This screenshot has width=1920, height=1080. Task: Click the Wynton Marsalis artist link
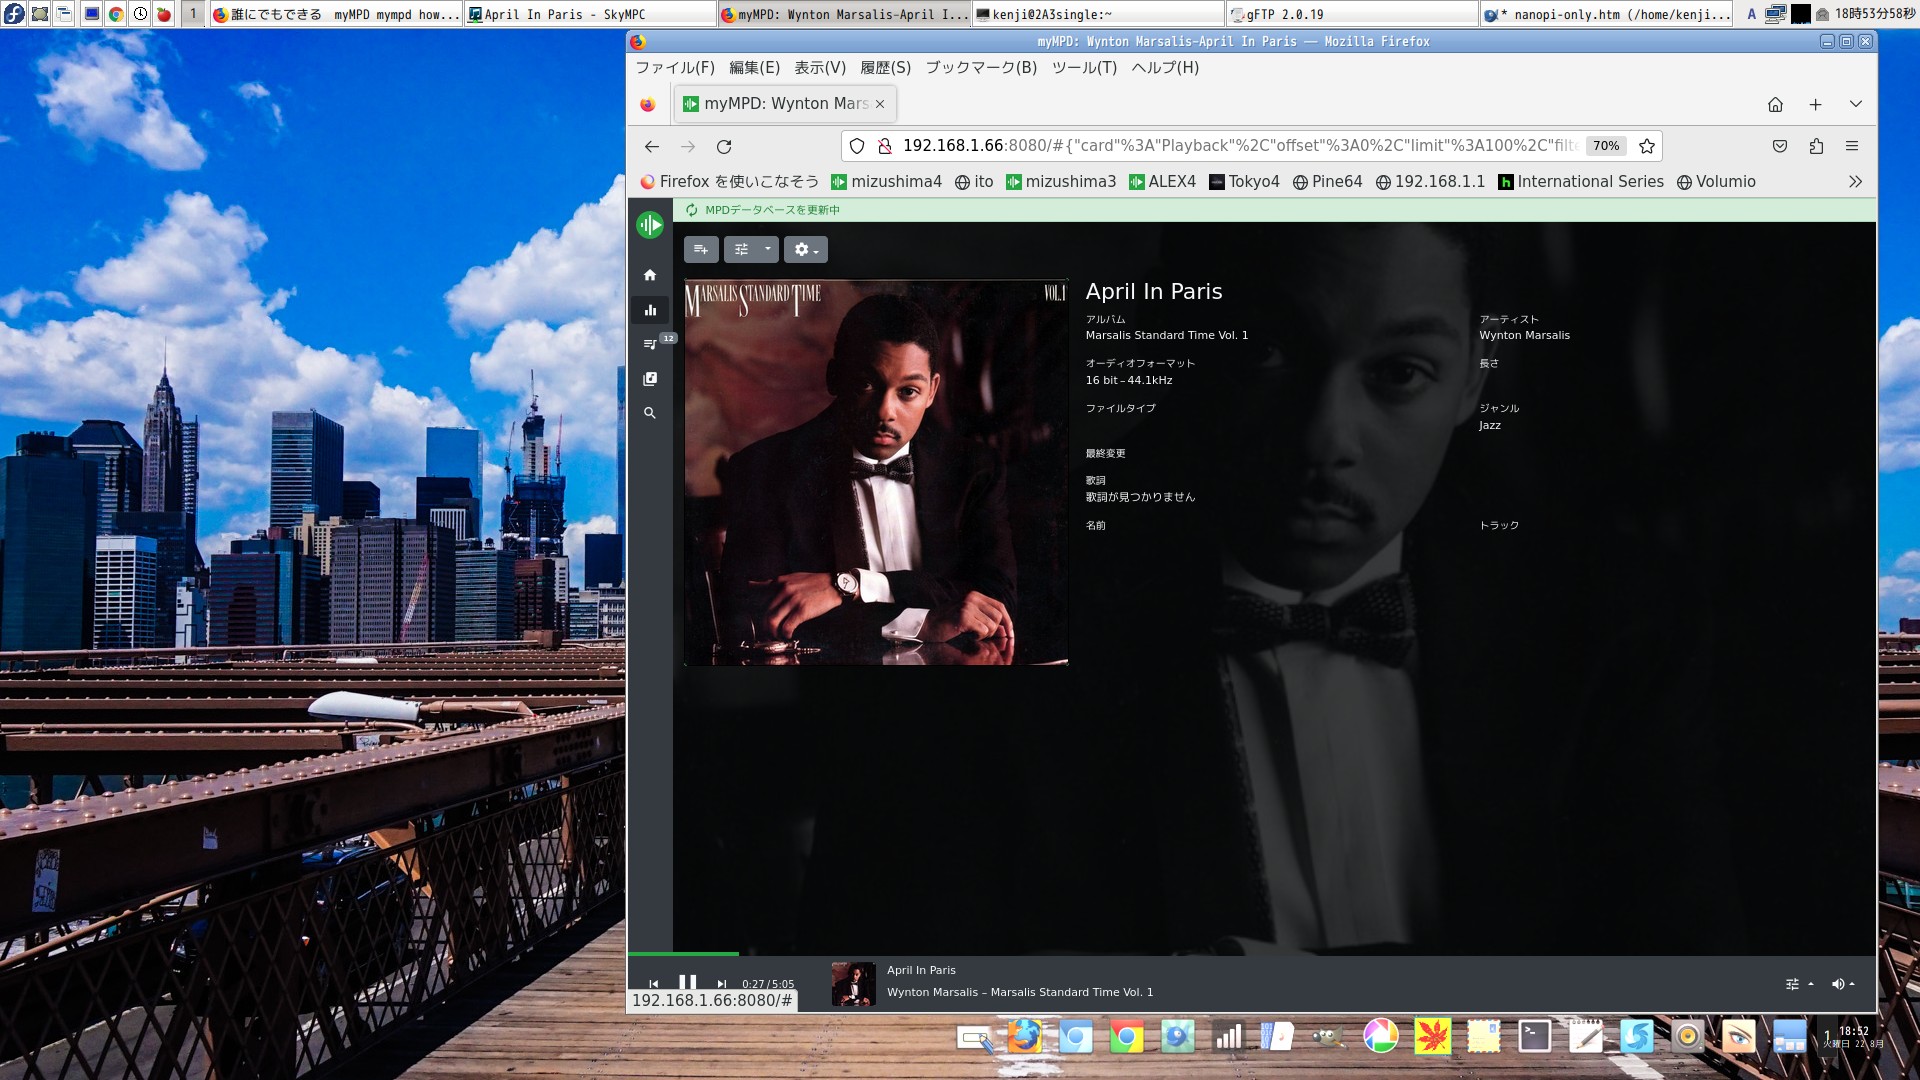pos(1524,336)
